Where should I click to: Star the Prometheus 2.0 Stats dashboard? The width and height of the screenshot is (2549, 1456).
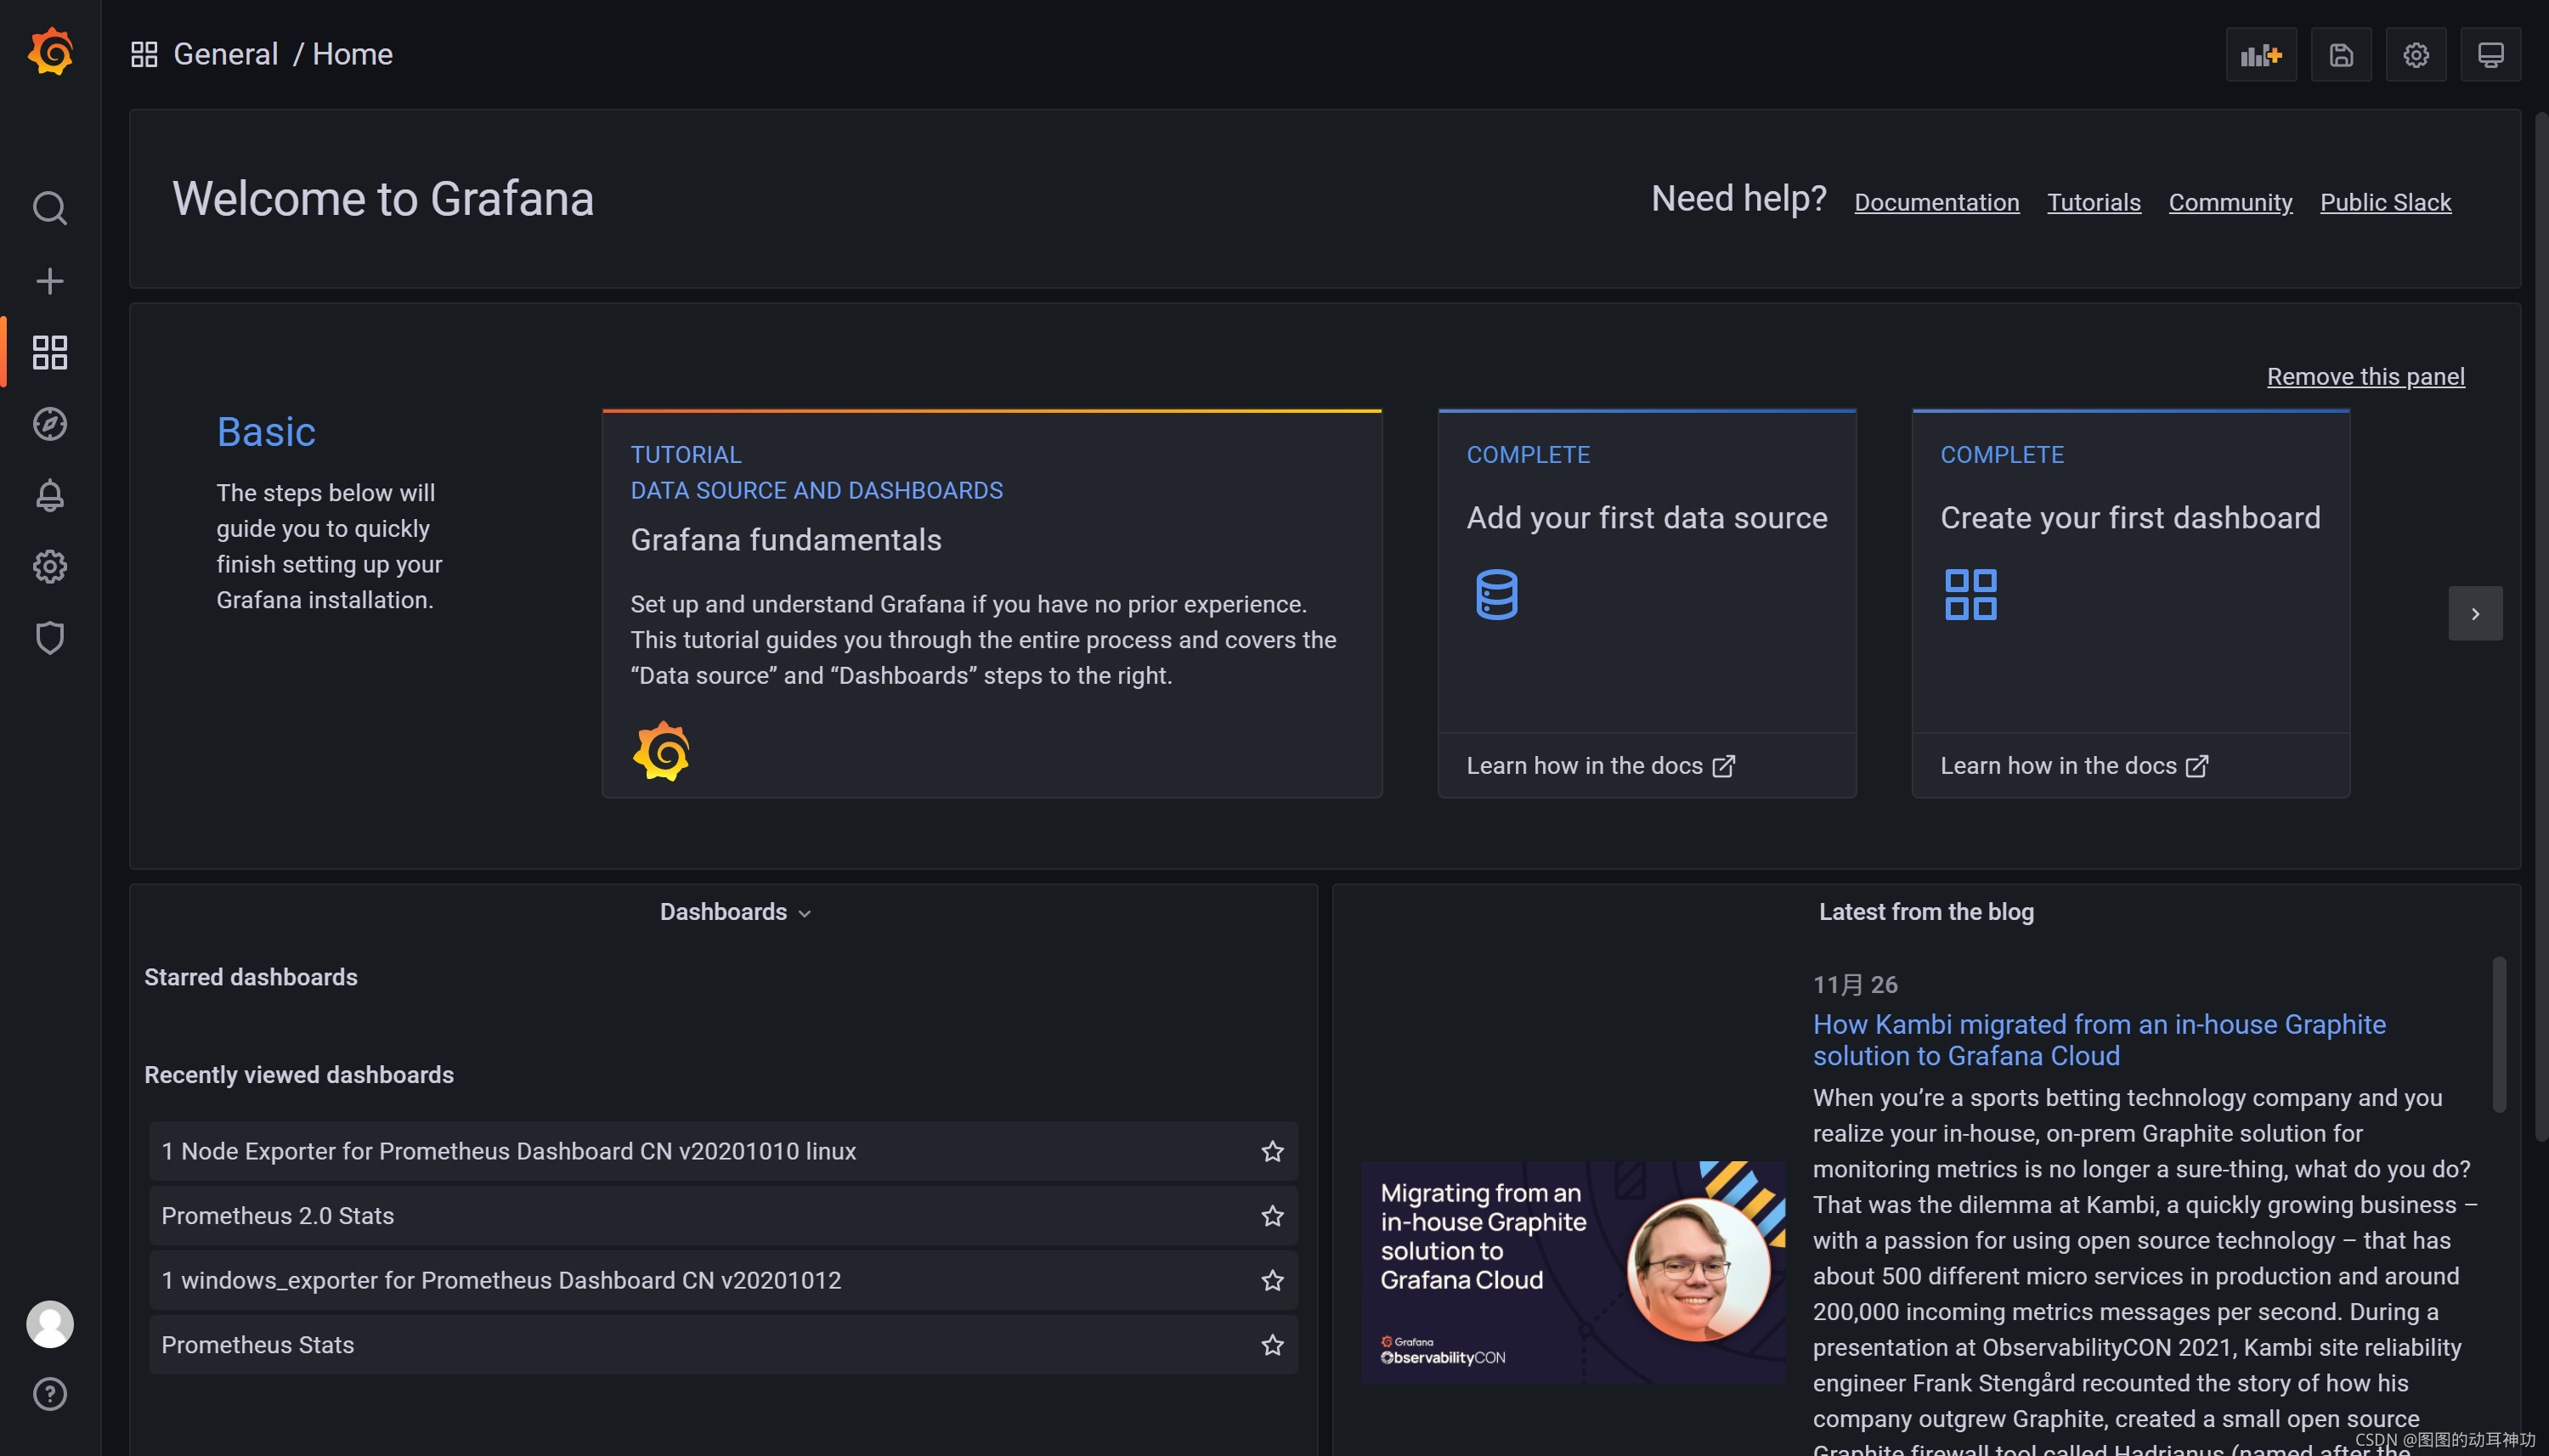pos(1272,1216)
